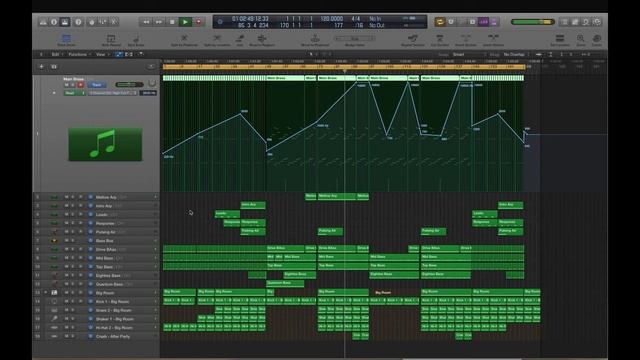This screenshot has width=640, height=360.
Task: Select the large green music note track icon
Action: 105,144
